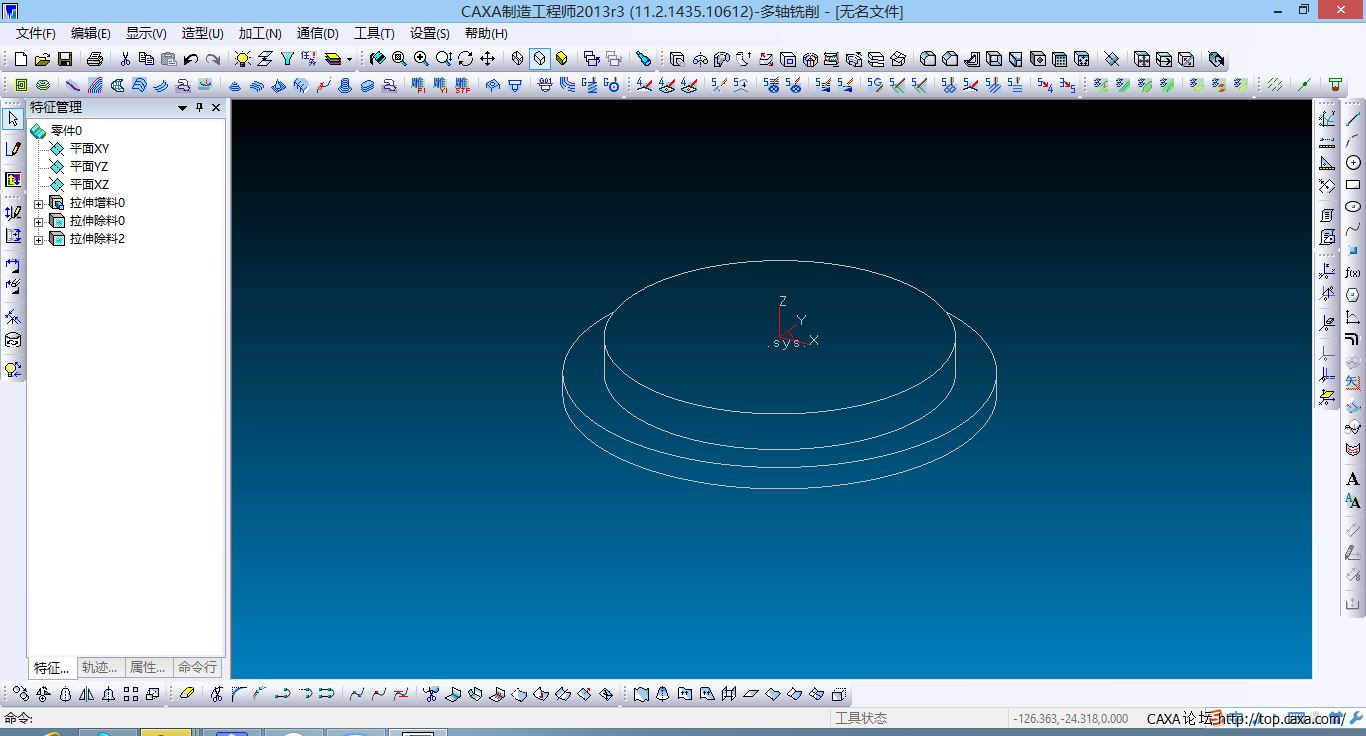Open the 特征管理 panel options dropdown arrow
This screenshot has width=1366, height=736.
coord(183,108)
